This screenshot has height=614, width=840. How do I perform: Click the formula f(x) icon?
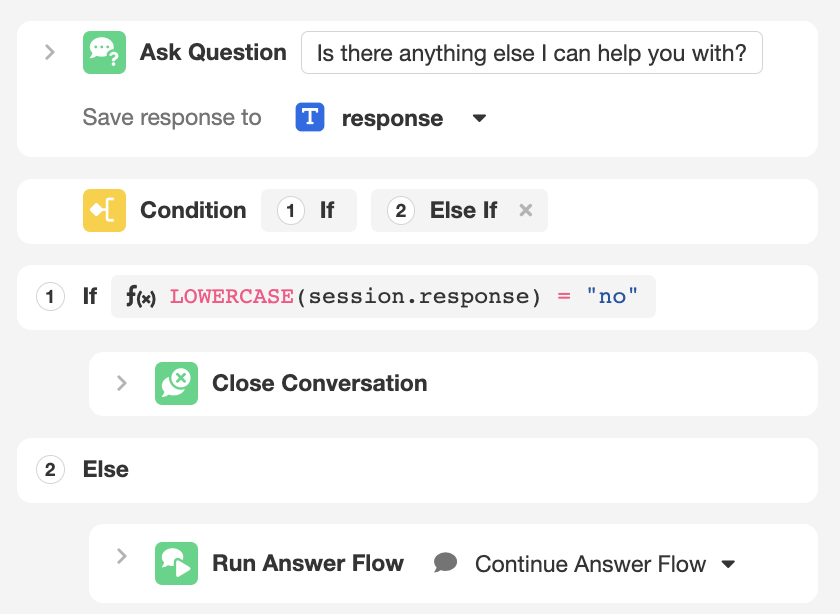(140, 296)
